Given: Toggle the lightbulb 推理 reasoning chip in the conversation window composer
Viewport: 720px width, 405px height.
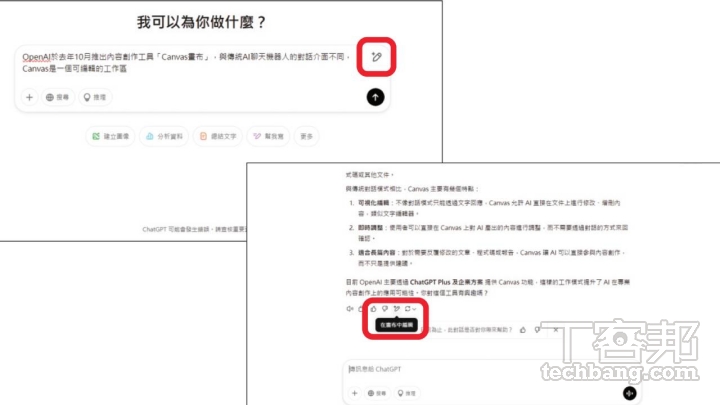Looking at the screenshot, I should click(x=406, y=393).
